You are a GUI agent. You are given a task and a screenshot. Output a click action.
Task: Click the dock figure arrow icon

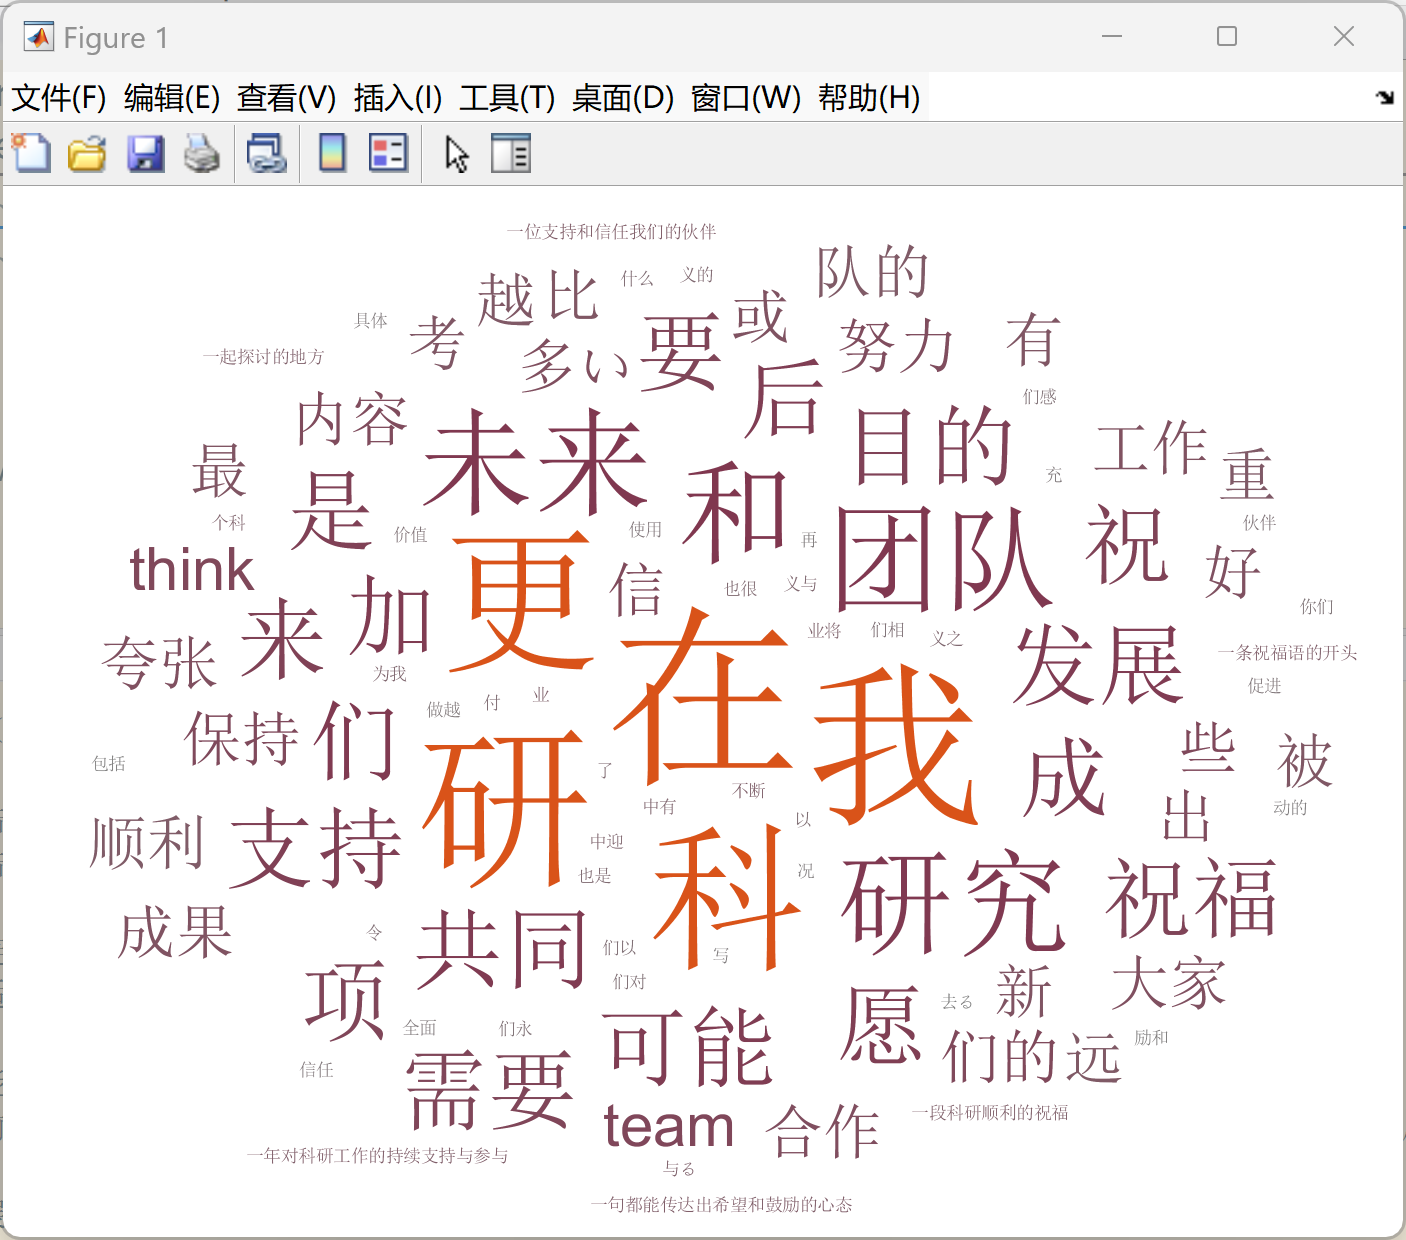pos(1385,97)
